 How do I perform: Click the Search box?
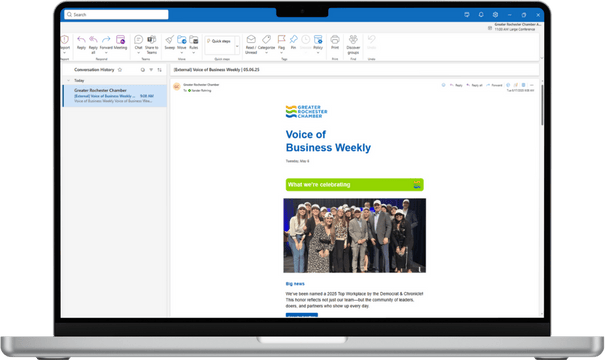[116, 15]
